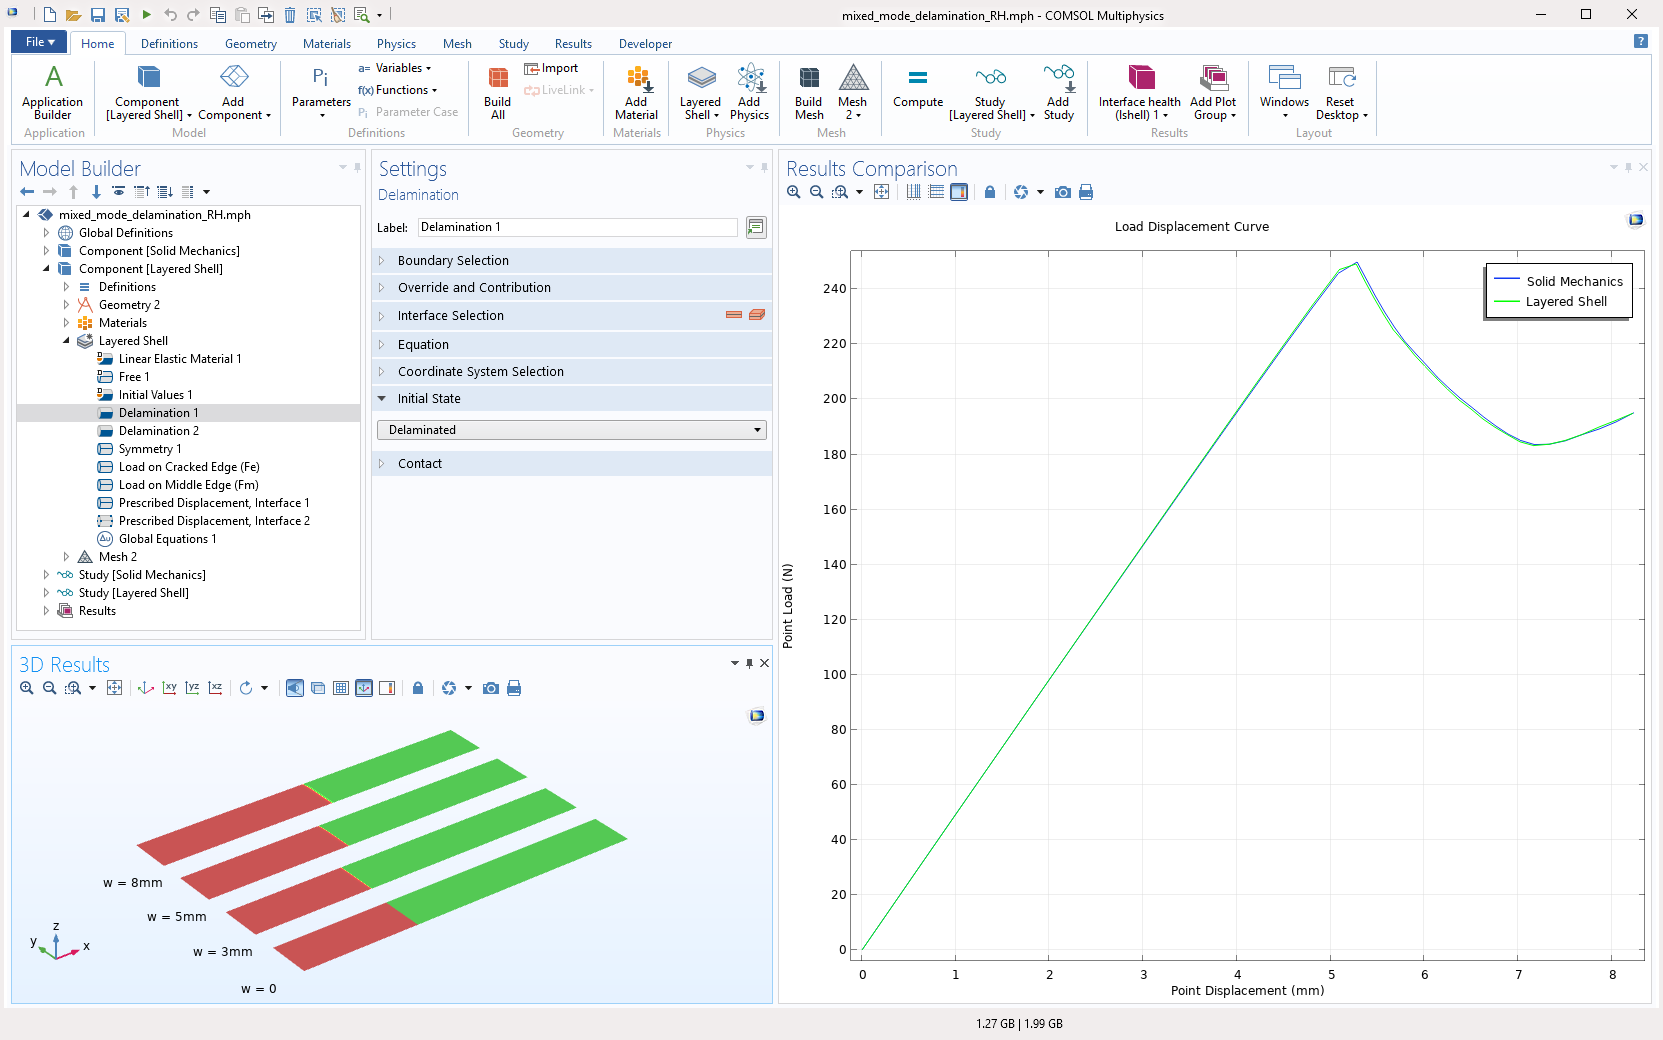The image size is (1663, 1040).
Task: Toggle the view lock in 3D Results toolbar
Action: point(418,688)
